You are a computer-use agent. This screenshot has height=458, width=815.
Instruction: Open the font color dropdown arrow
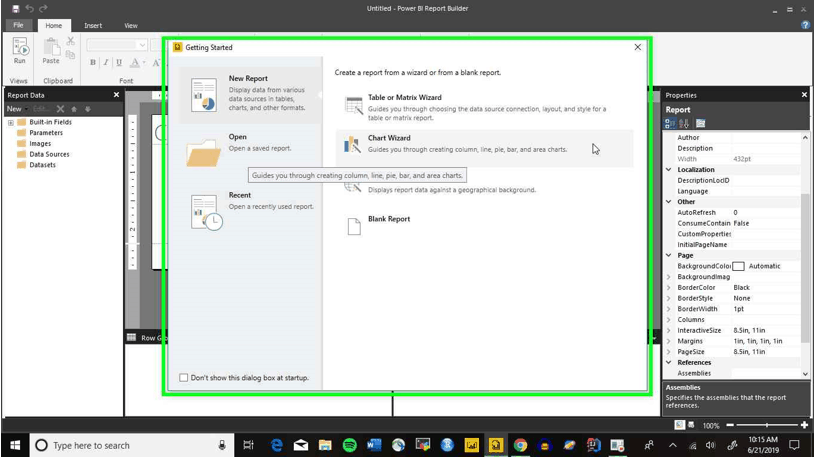click(x=144, y=63)
